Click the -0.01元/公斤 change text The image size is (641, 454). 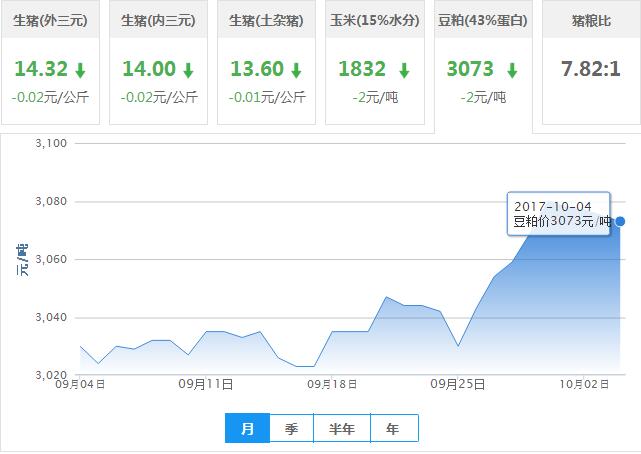267,97
